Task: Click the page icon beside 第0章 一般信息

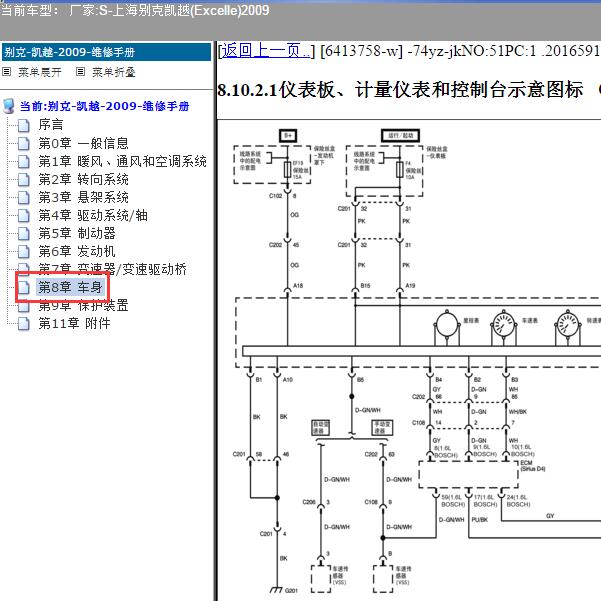Action: pos(24,143)
